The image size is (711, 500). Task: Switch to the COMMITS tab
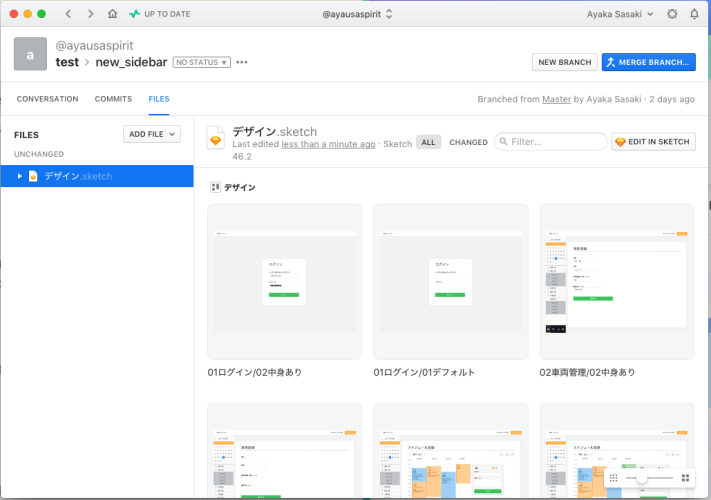(x=113, y=99)
